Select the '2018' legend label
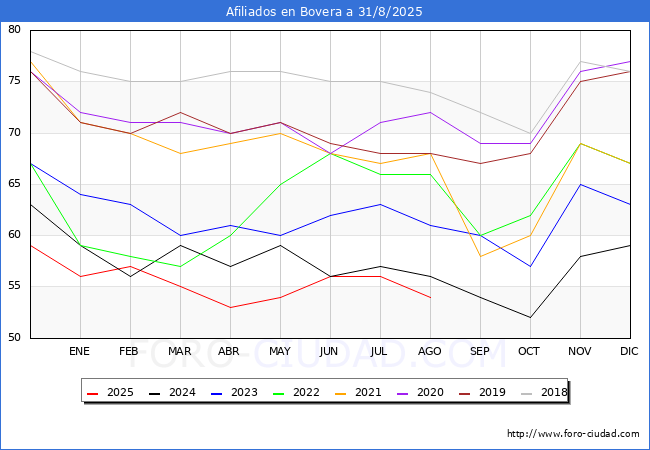The height and width of the screenshot is (450, 650). point(554,392)
